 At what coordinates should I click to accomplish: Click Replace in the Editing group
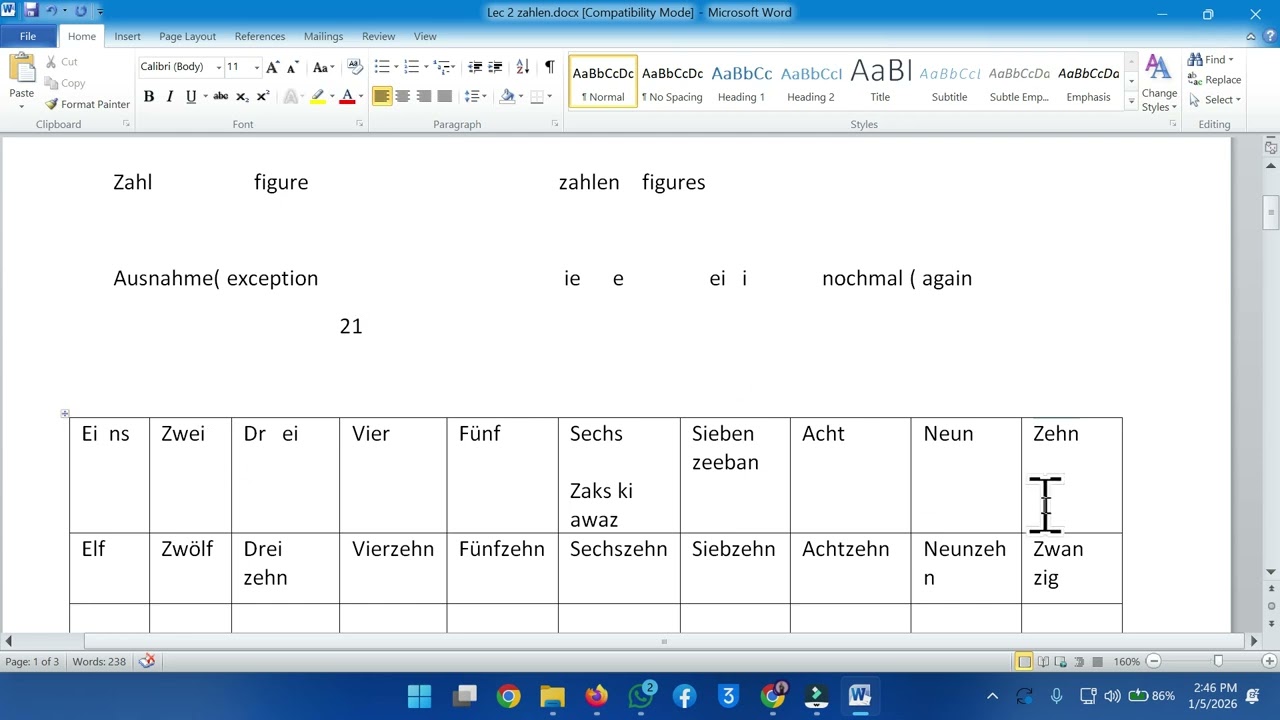[x=1214, y=80]
